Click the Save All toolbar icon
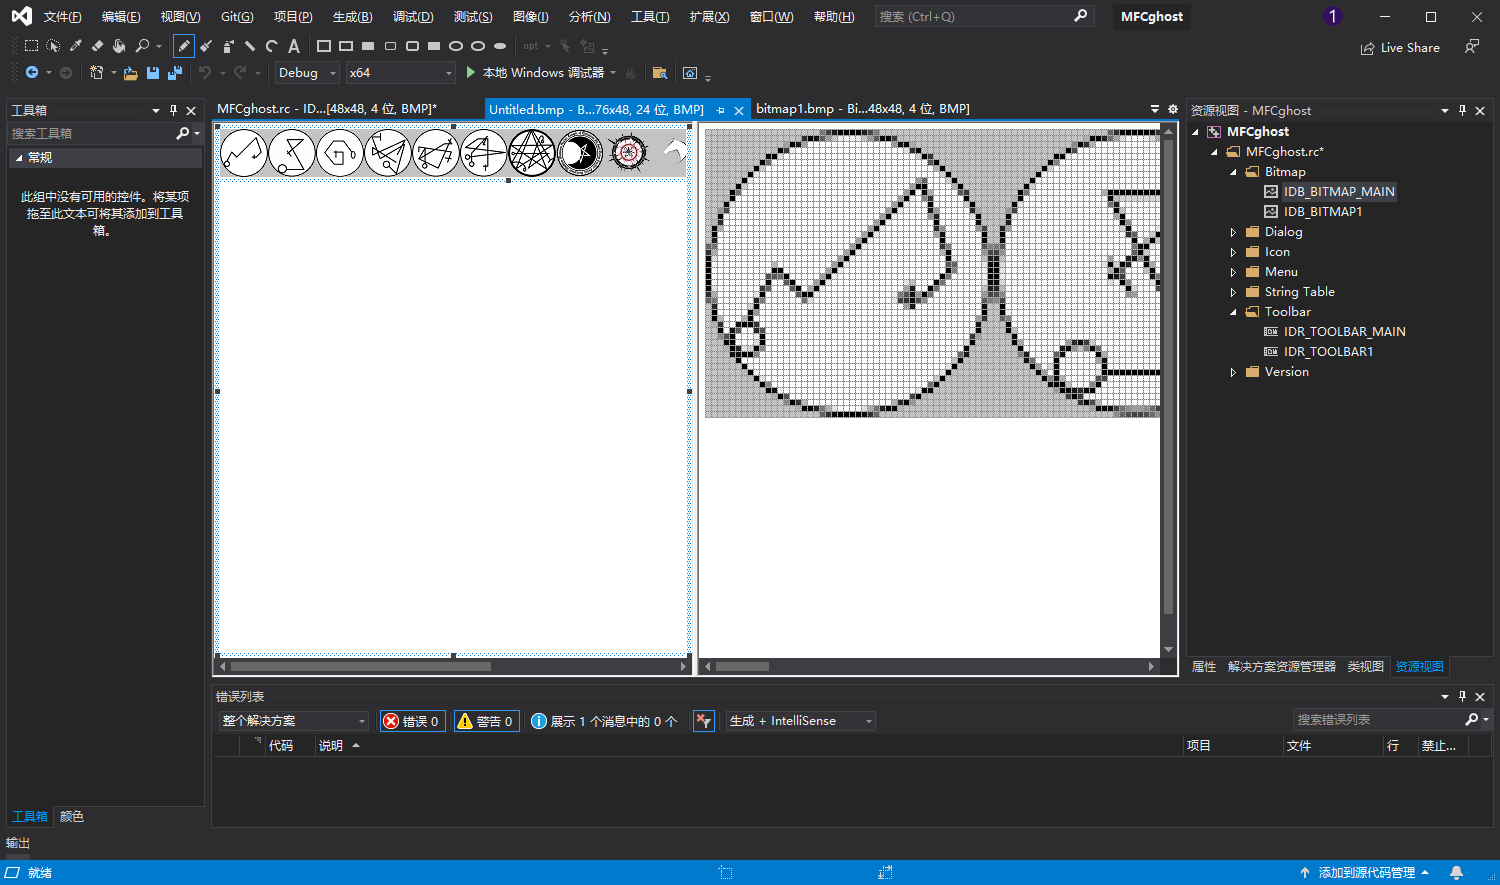 click(175, 73)
